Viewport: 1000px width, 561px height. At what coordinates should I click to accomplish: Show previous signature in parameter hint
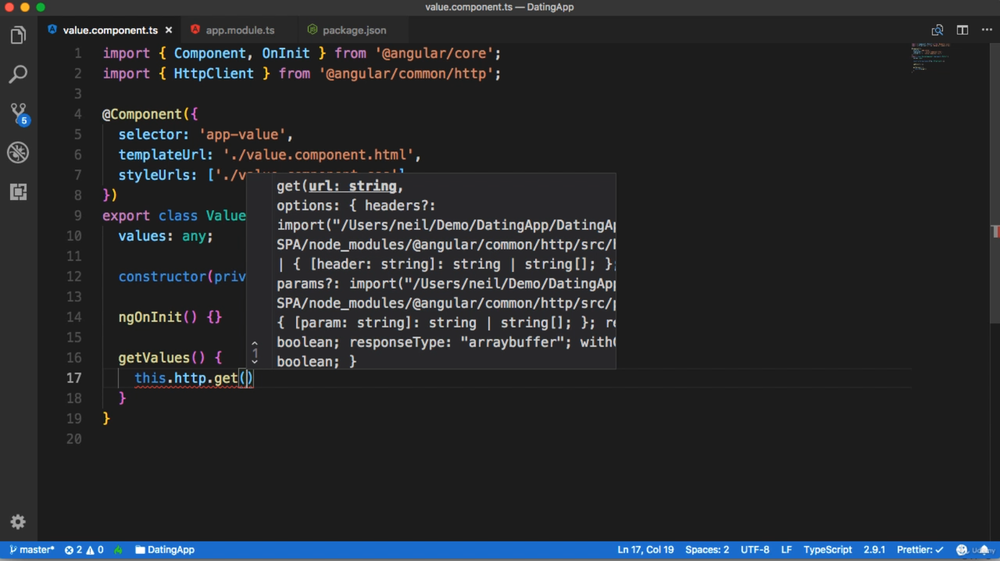click(x=254, y=344)
